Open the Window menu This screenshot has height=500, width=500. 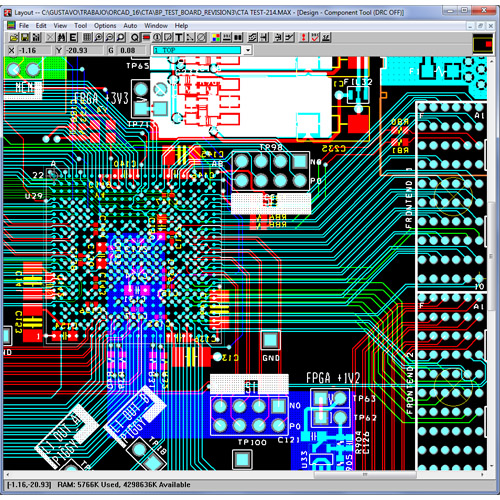[156, 26]
